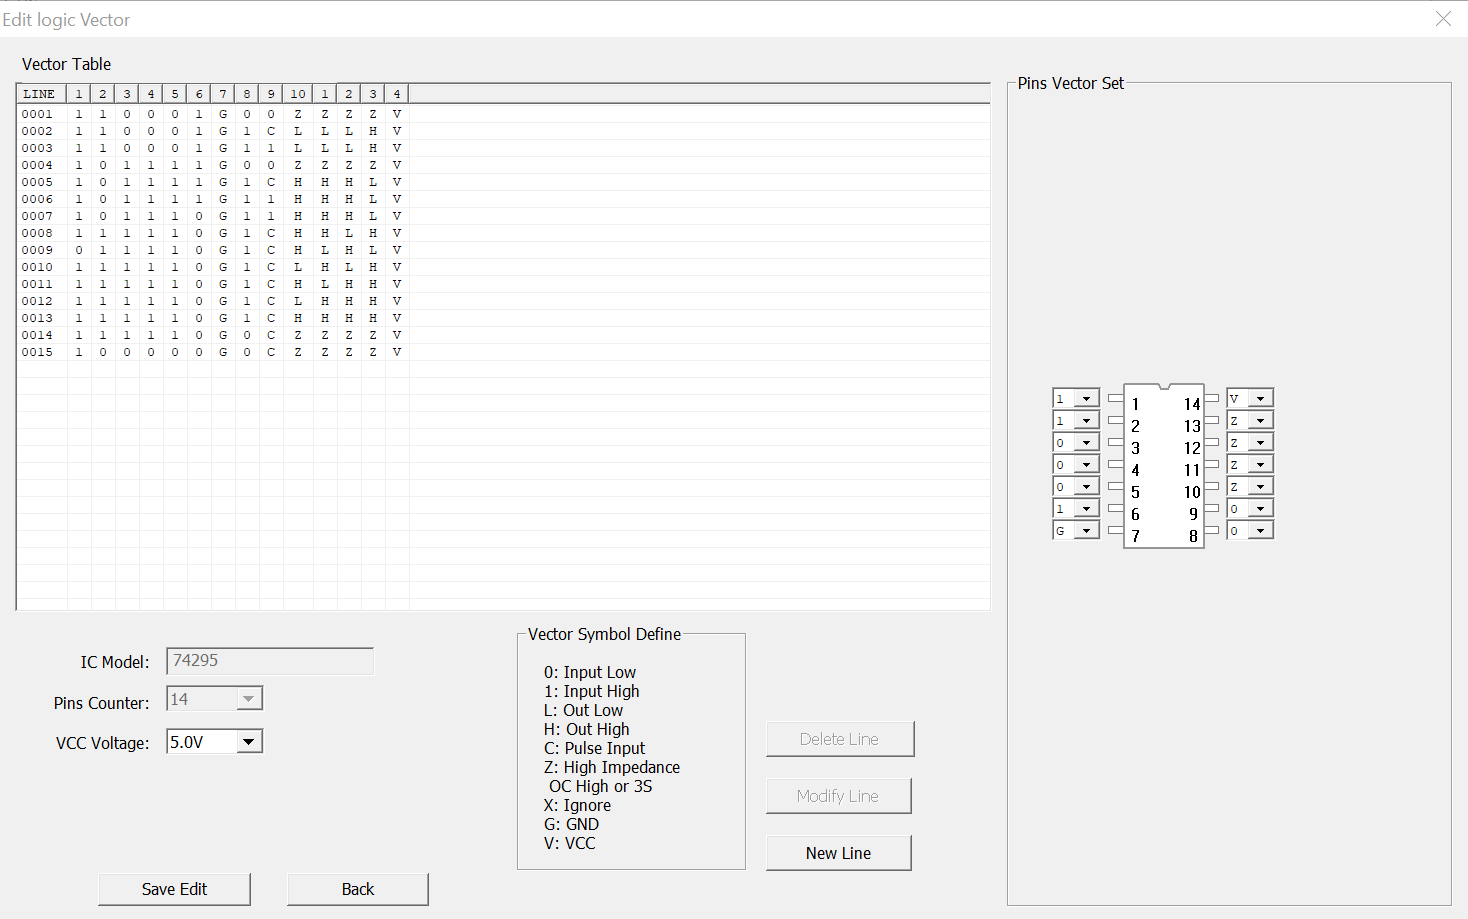Open the pin 8 value dropdown
Image resolution: width=1468 pixels, height=919 pixels.
tap(1260, 531)
